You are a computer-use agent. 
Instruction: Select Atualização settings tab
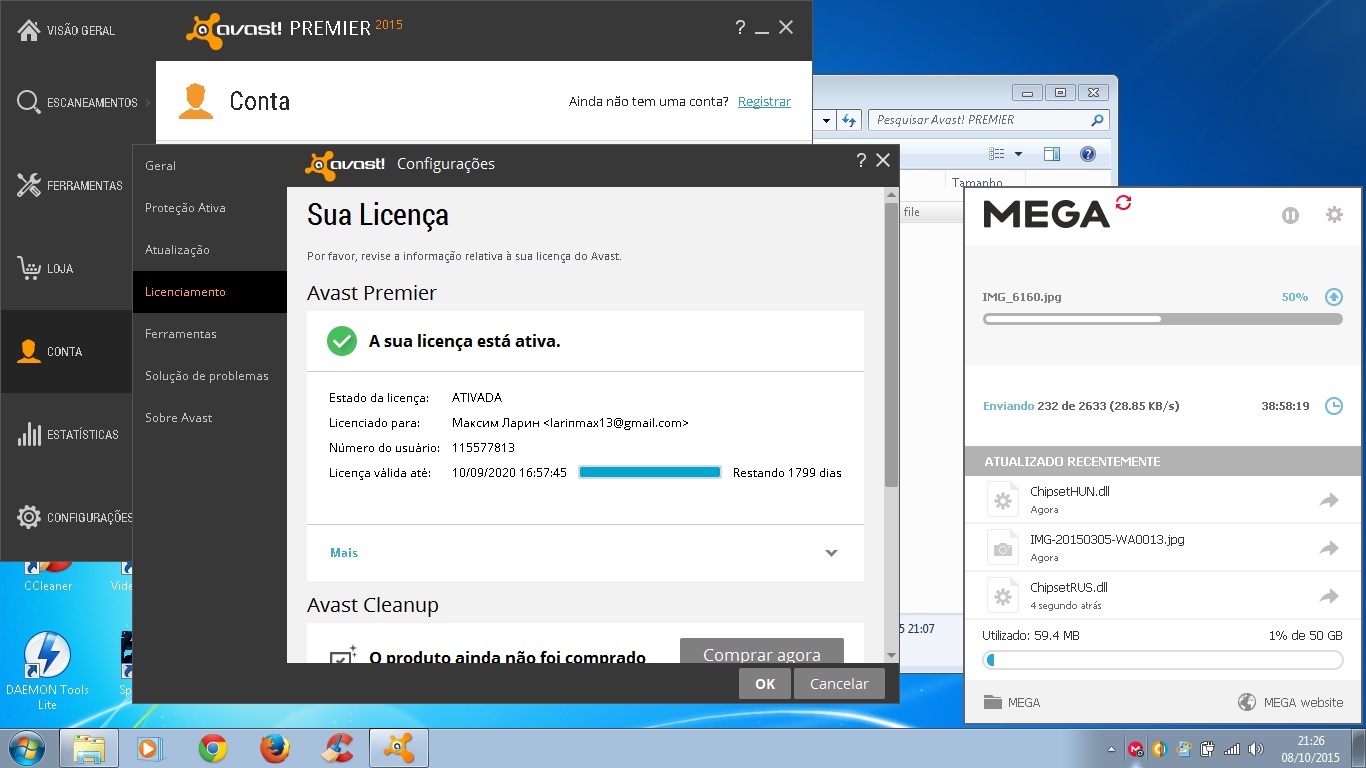pos(209,250)
